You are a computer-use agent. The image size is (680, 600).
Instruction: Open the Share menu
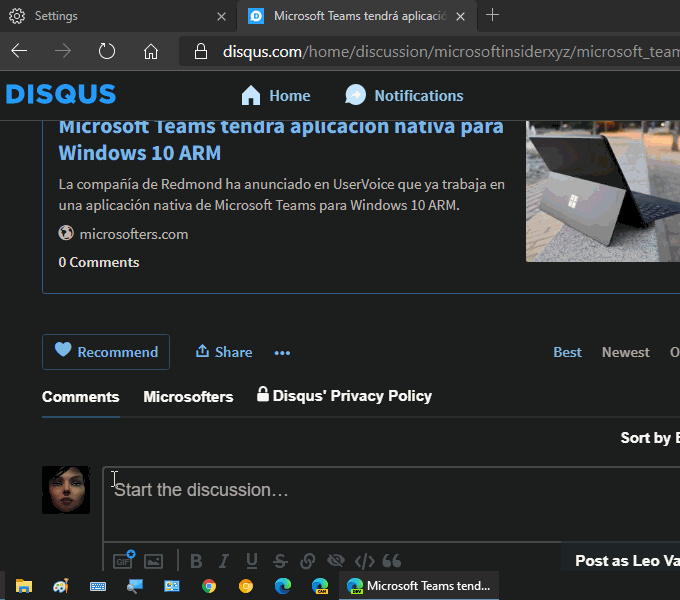[x=224, y=352]
